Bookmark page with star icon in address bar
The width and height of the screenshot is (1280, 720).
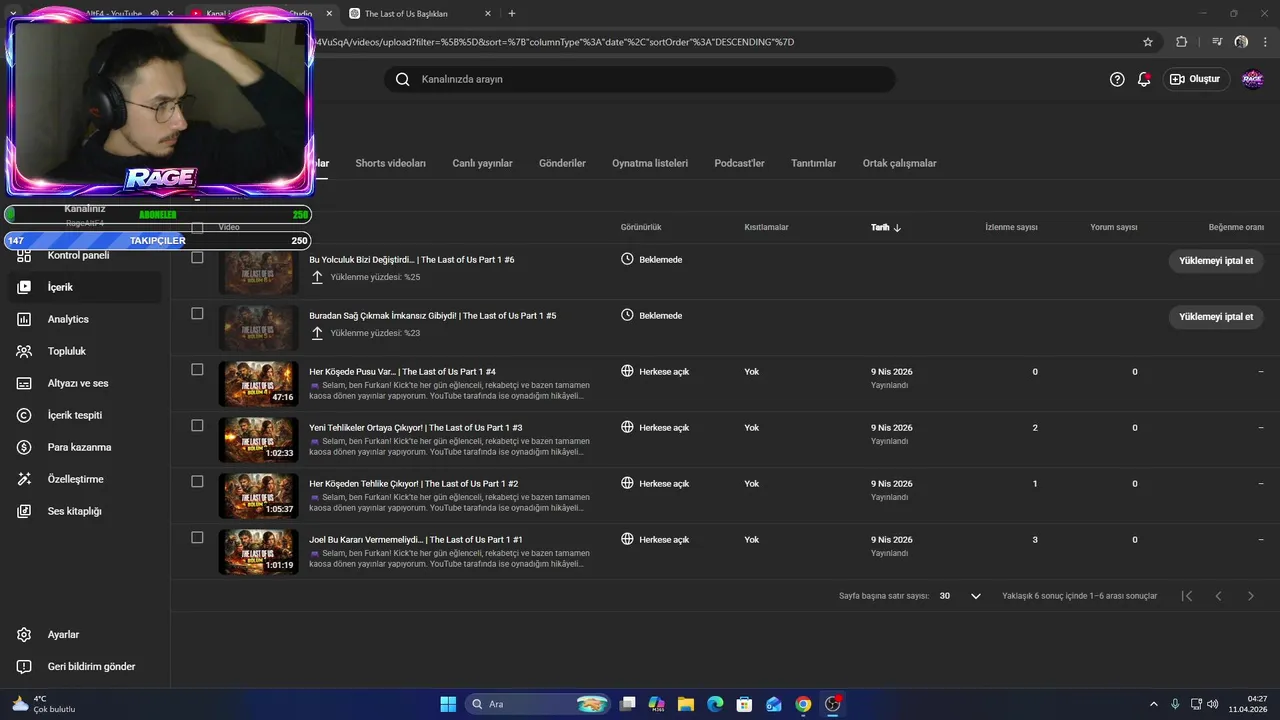tap(1148, 42)
